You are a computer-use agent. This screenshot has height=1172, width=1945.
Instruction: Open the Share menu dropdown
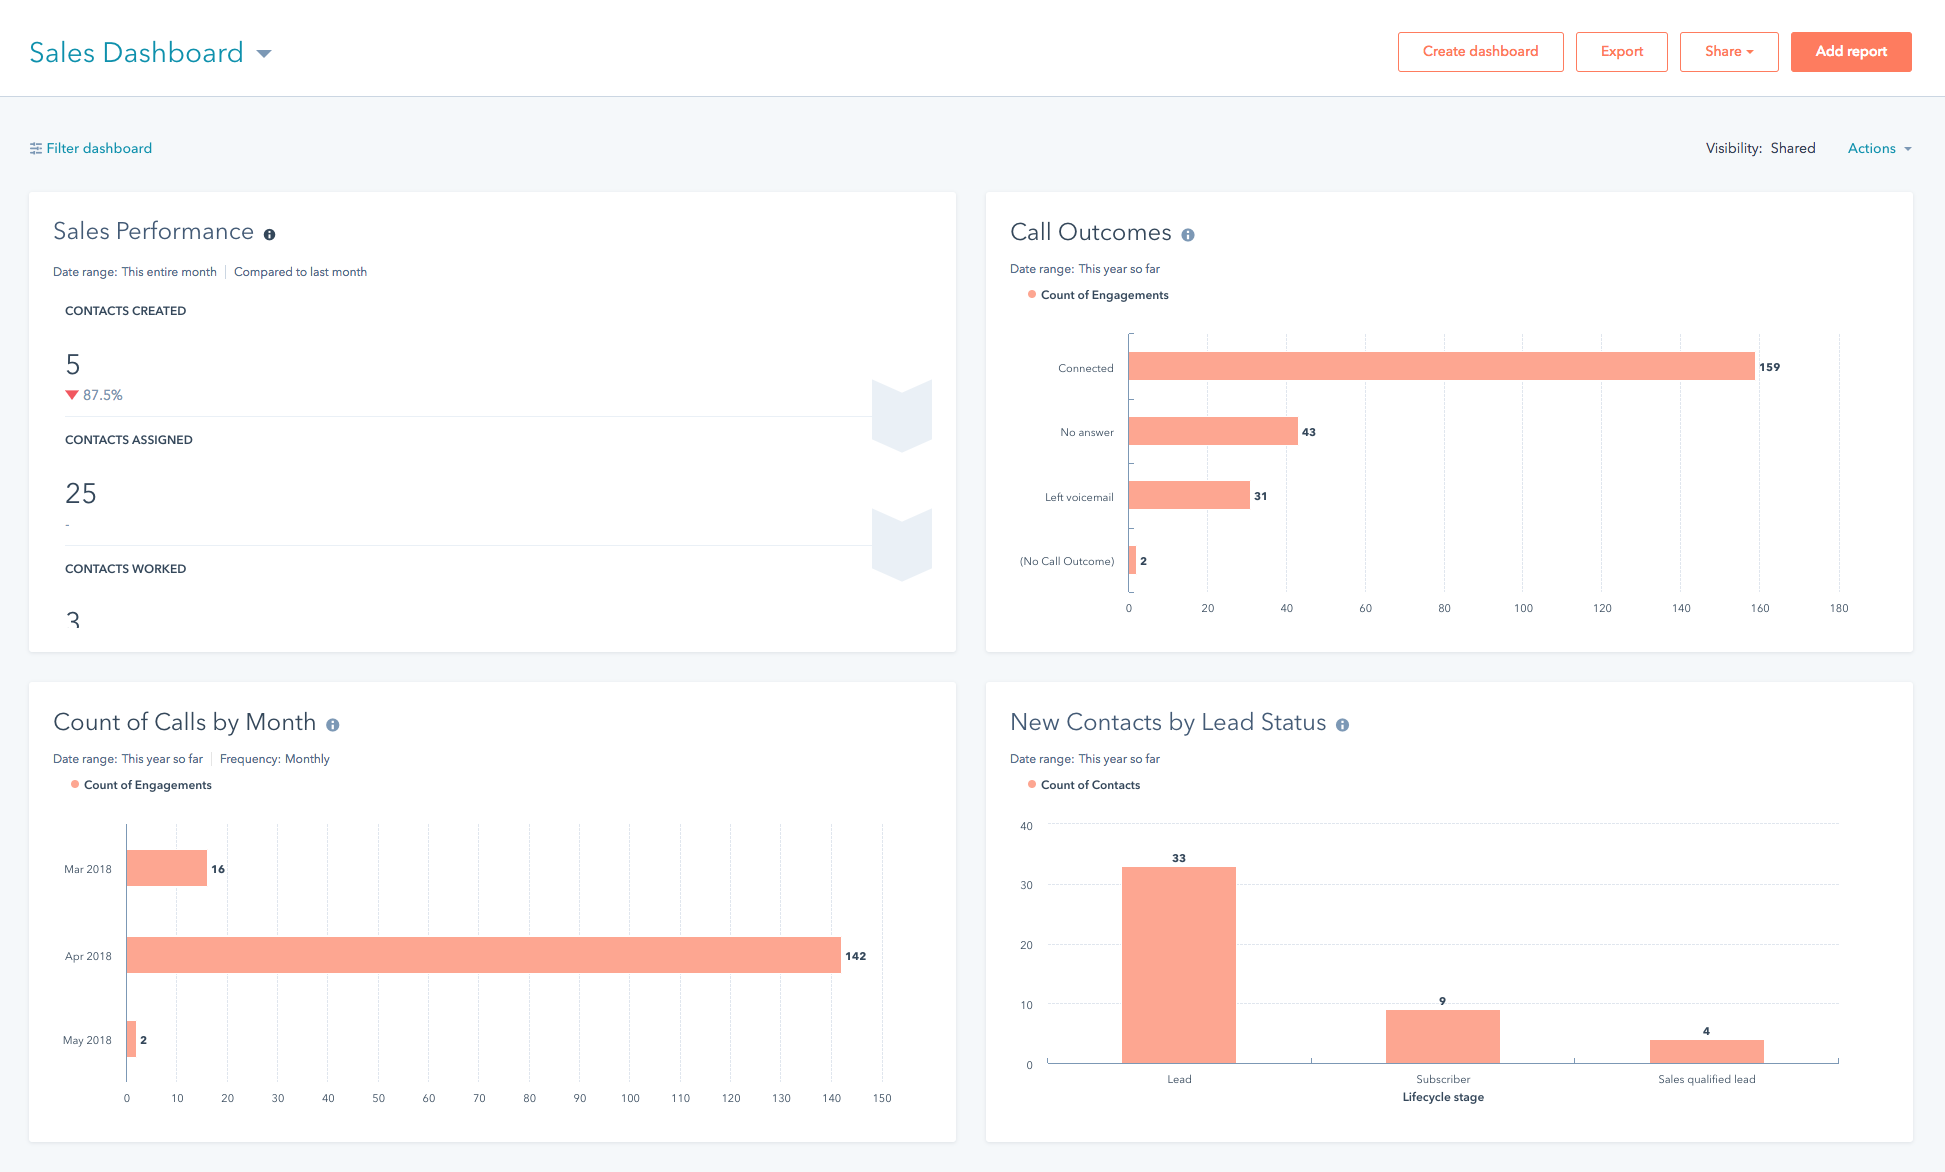pyautogui.click(x=1727, y=51)
